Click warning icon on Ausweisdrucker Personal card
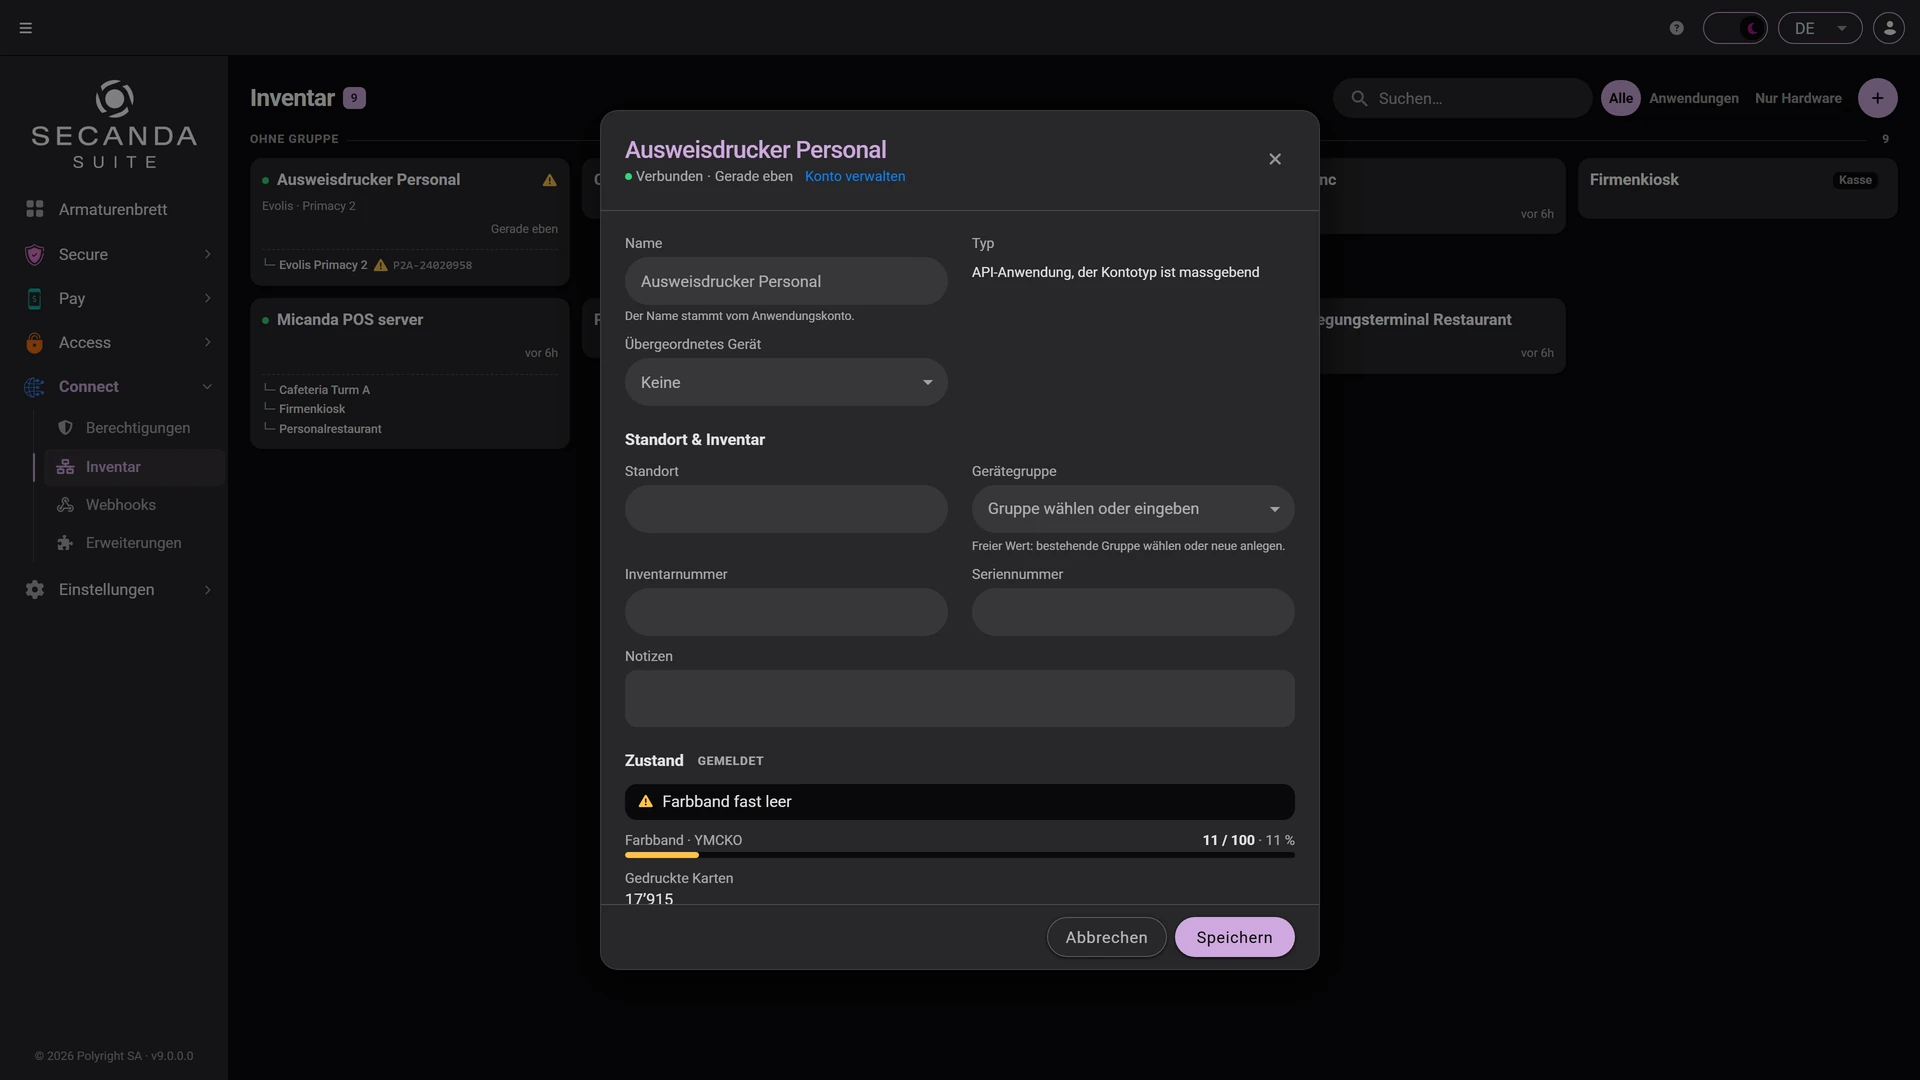This screenshot has width=1920, height=1080. [549, 180]
